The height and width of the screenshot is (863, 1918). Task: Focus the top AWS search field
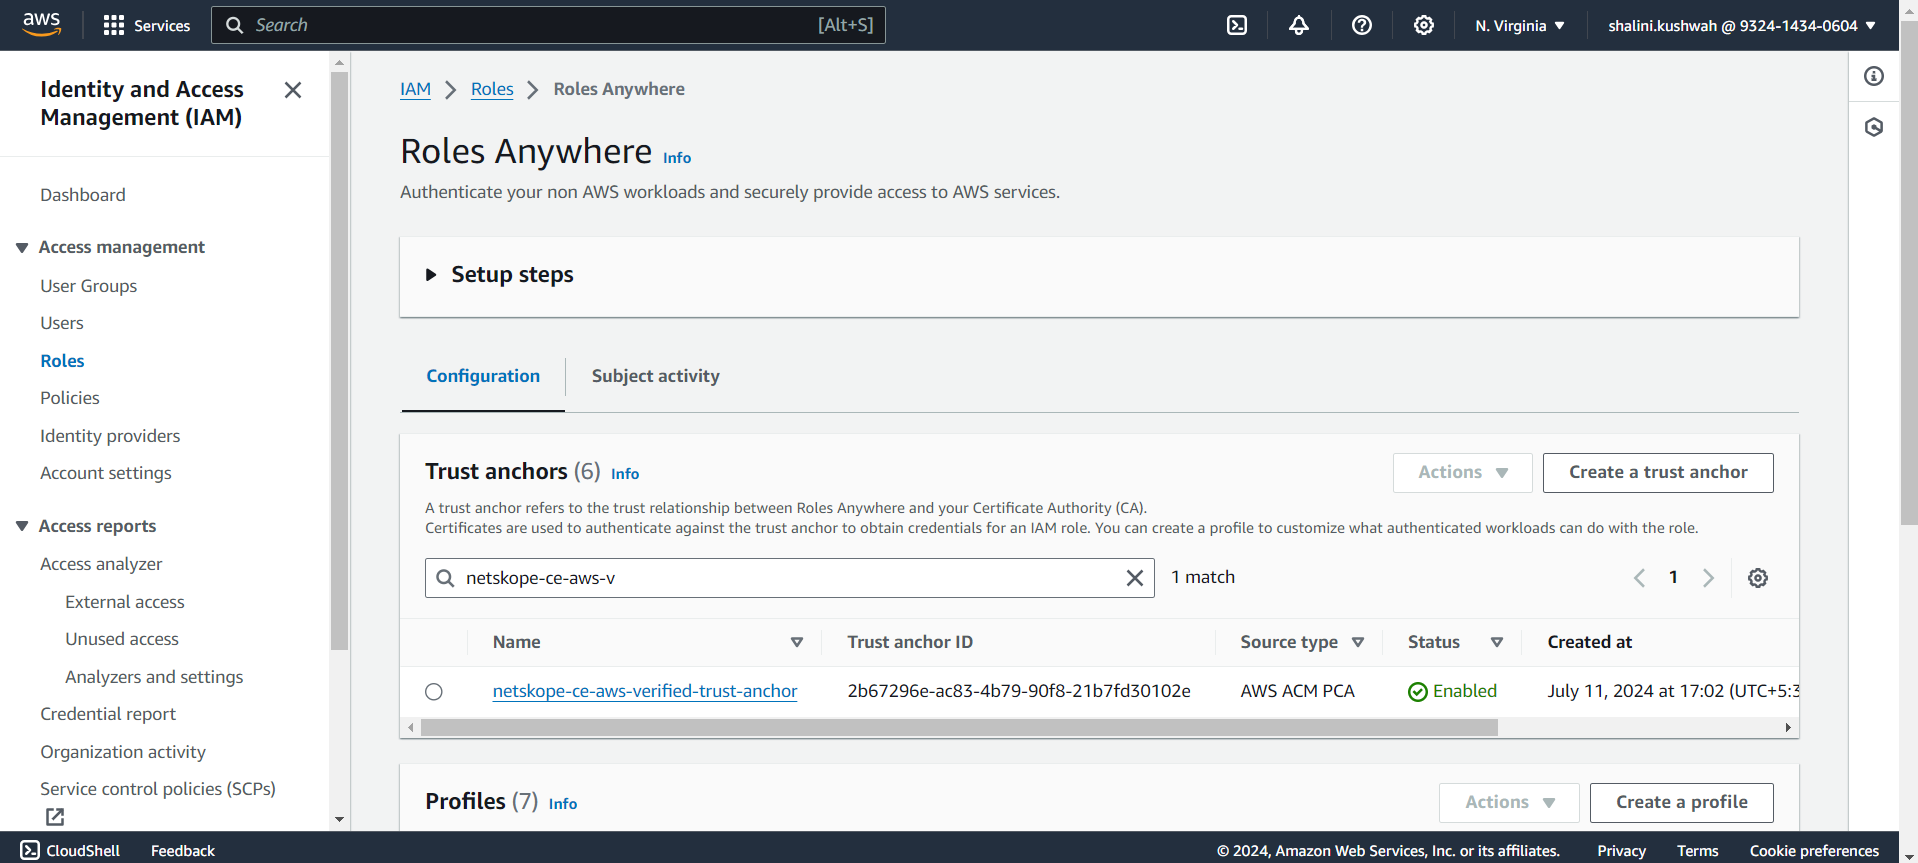(x=548, y=25)
